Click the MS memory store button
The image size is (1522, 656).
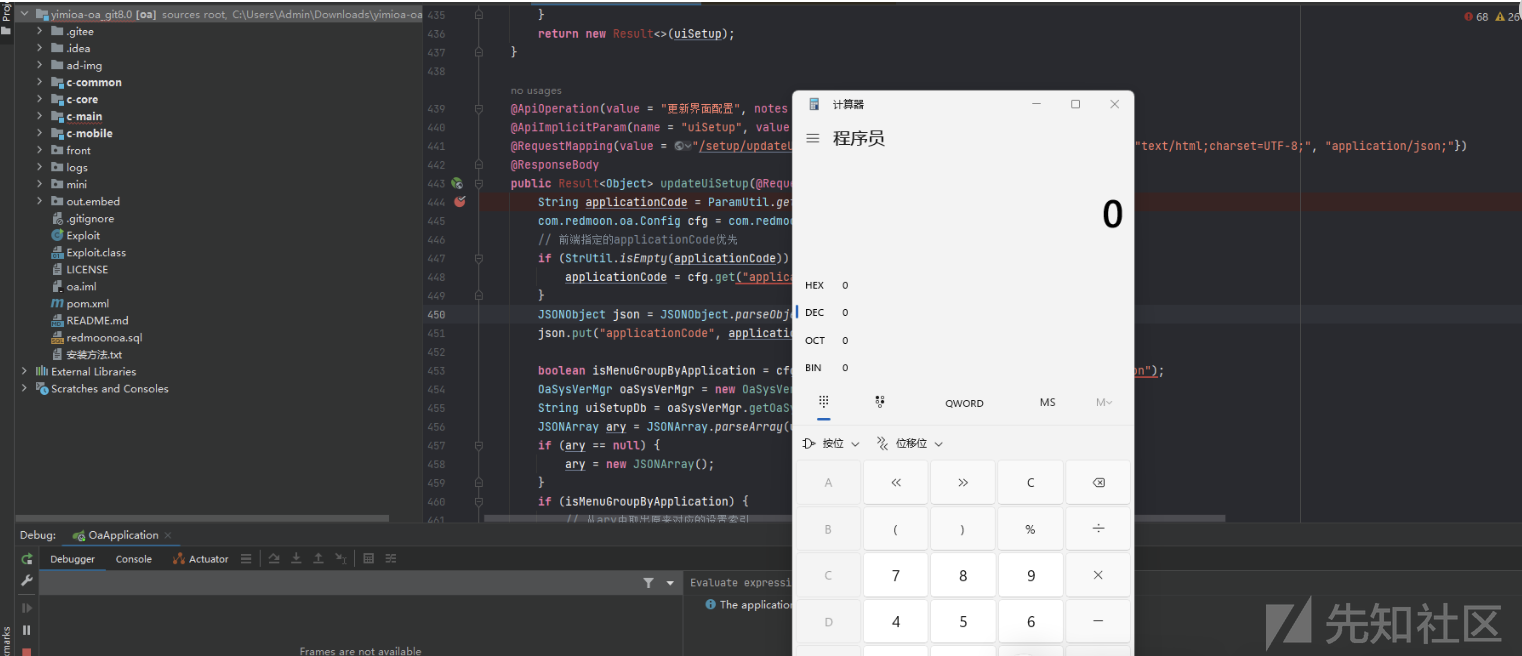(1047, 403)
